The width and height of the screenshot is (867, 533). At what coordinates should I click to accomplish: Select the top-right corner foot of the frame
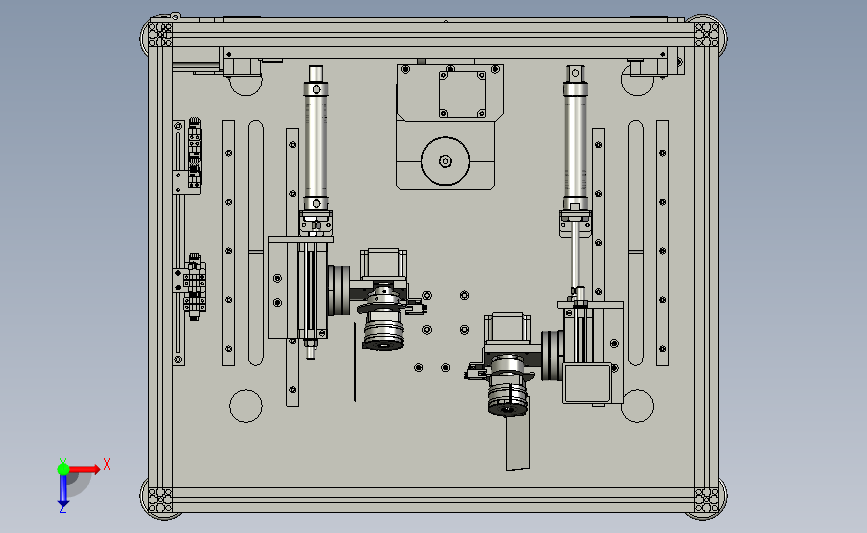(709, 35)
